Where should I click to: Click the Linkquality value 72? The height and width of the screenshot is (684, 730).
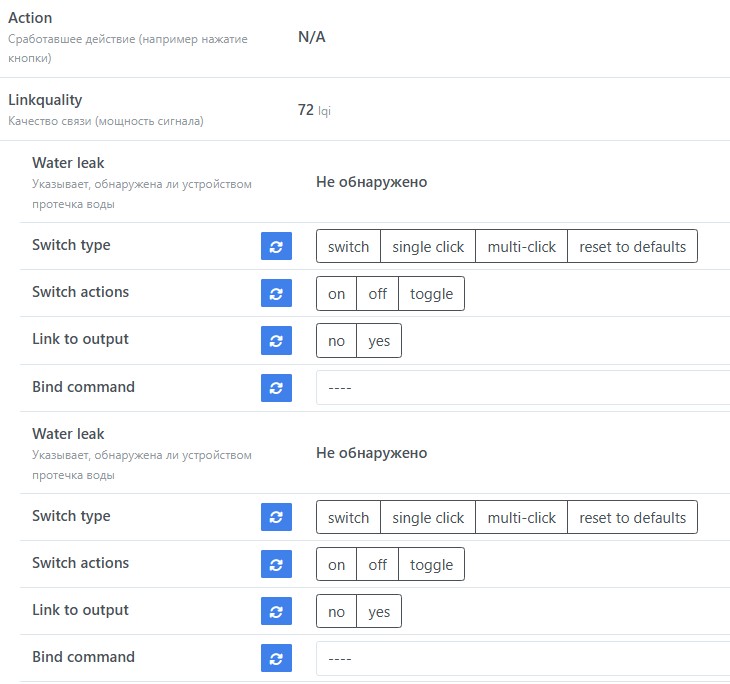pyautogui.click(x=306, y=110)
